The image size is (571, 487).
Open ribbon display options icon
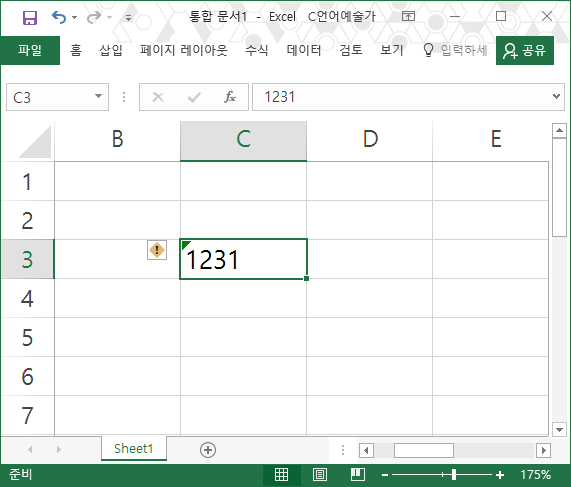(408, 16)
